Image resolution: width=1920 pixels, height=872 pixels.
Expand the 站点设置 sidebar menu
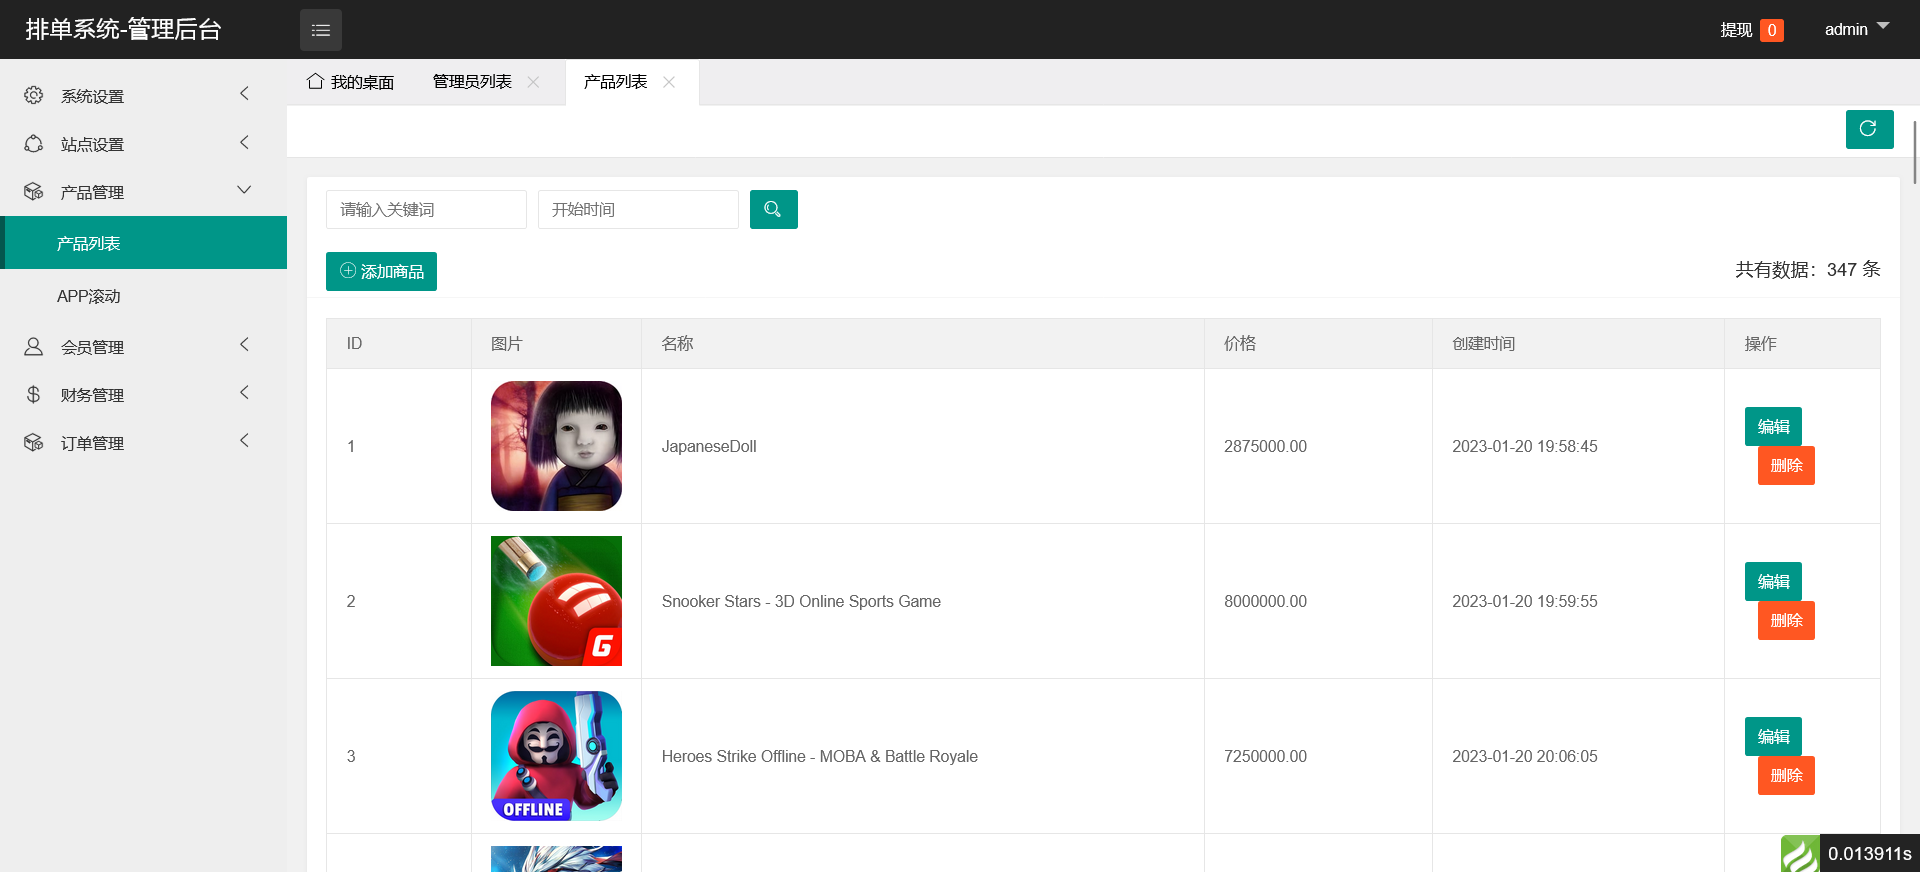click(137, 144)
